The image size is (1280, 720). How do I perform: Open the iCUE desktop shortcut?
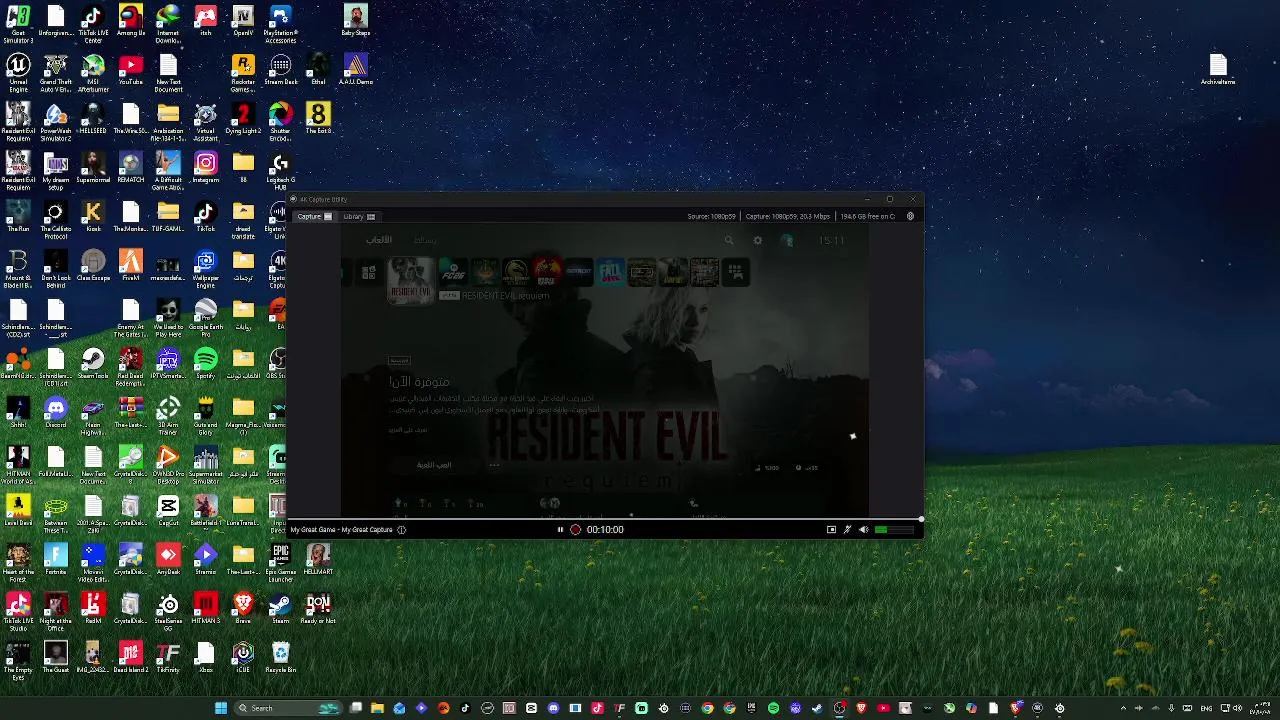[x=243, y=659]
